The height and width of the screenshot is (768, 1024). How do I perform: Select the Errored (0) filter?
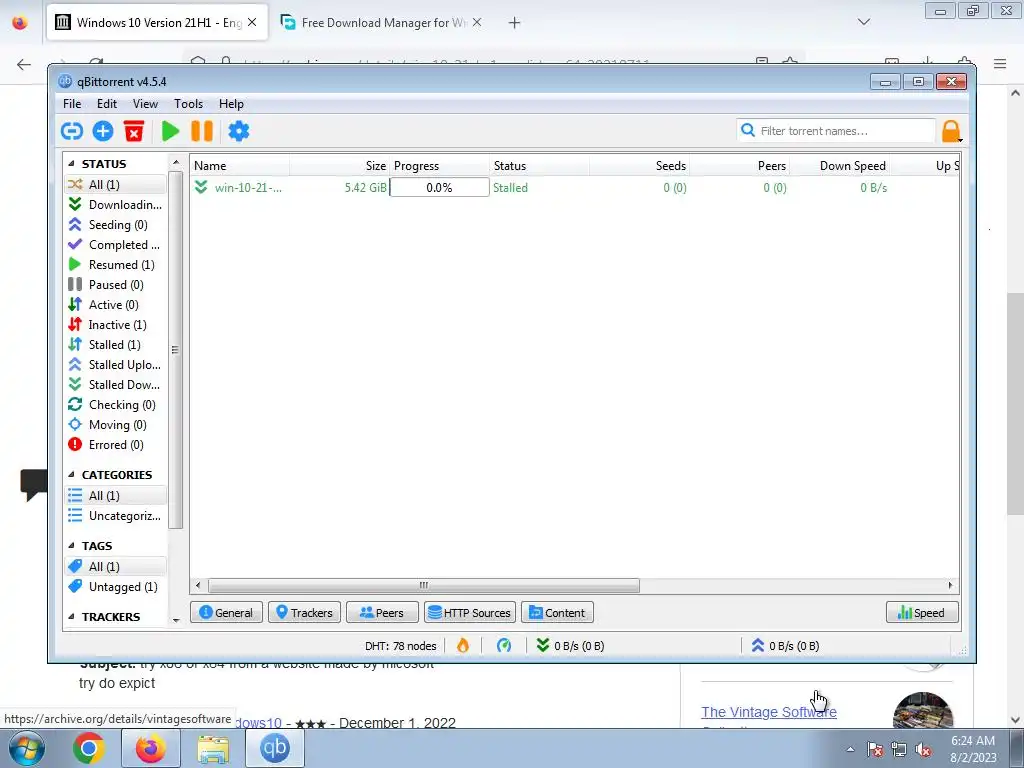pyautogui.click(x=116, y=445)
